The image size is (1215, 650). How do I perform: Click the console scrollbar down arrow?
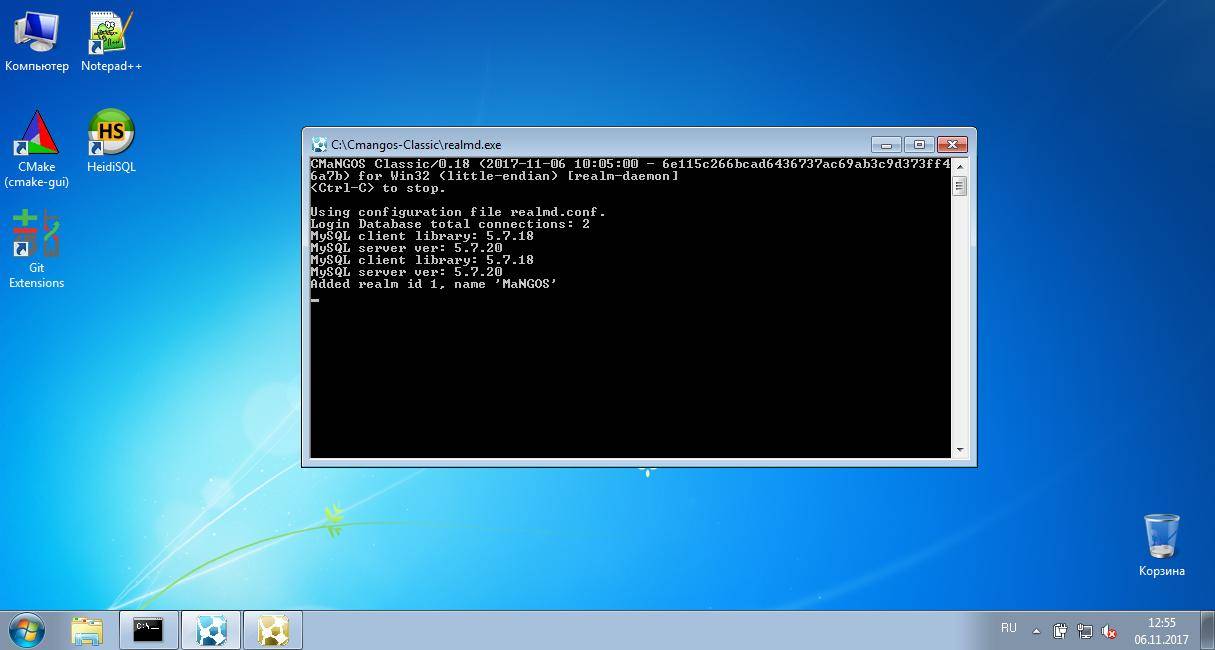[x=959, y=451]
